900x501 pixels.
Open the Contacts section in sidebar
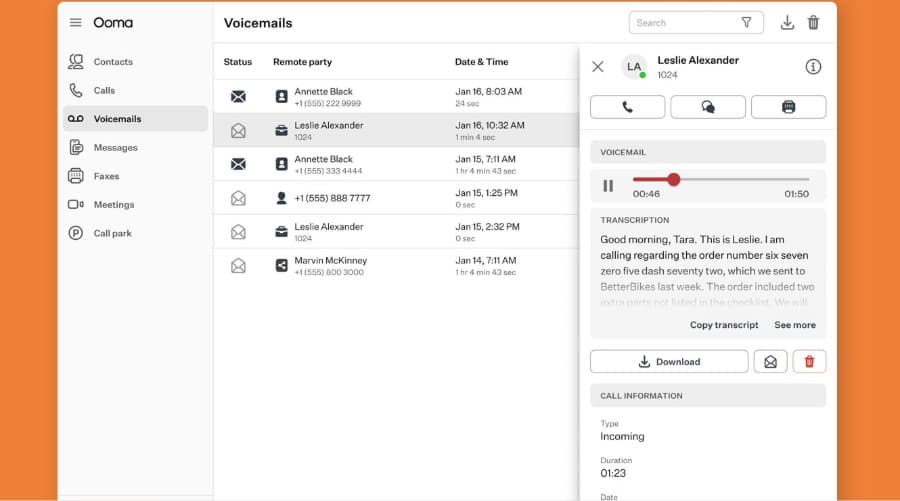pyautogui.click(x=76, y=62)
